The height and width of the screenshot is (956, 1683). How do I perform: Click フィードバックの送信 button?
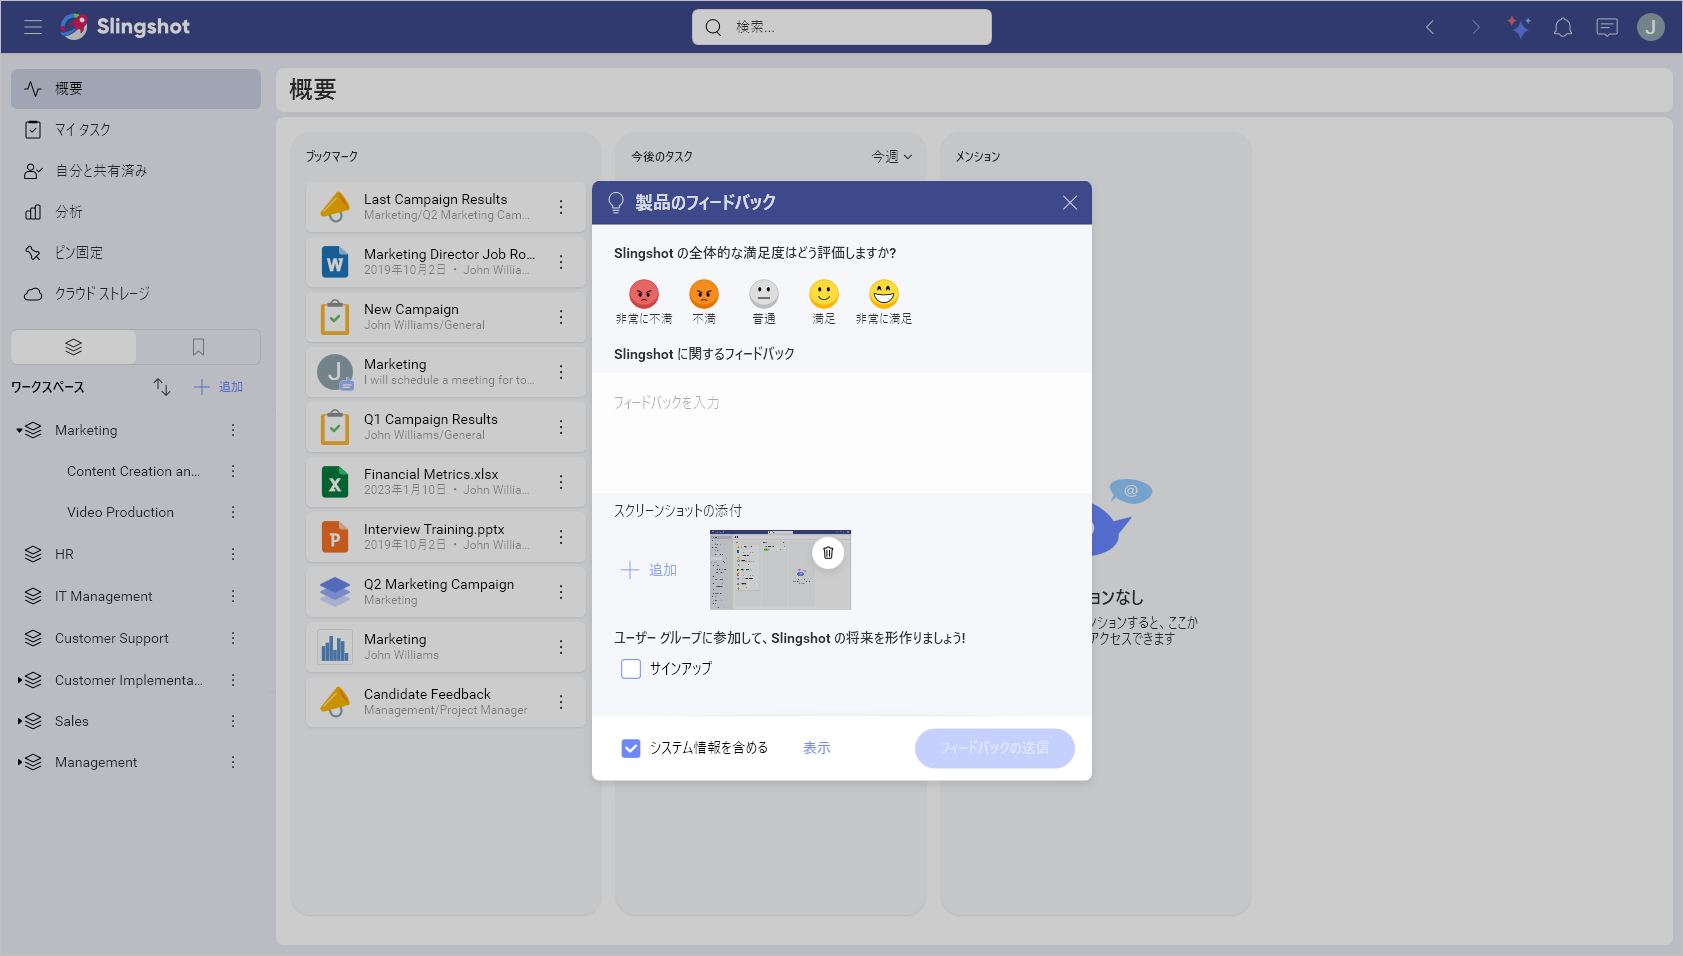pyautogui.click(x=995, y=748)
